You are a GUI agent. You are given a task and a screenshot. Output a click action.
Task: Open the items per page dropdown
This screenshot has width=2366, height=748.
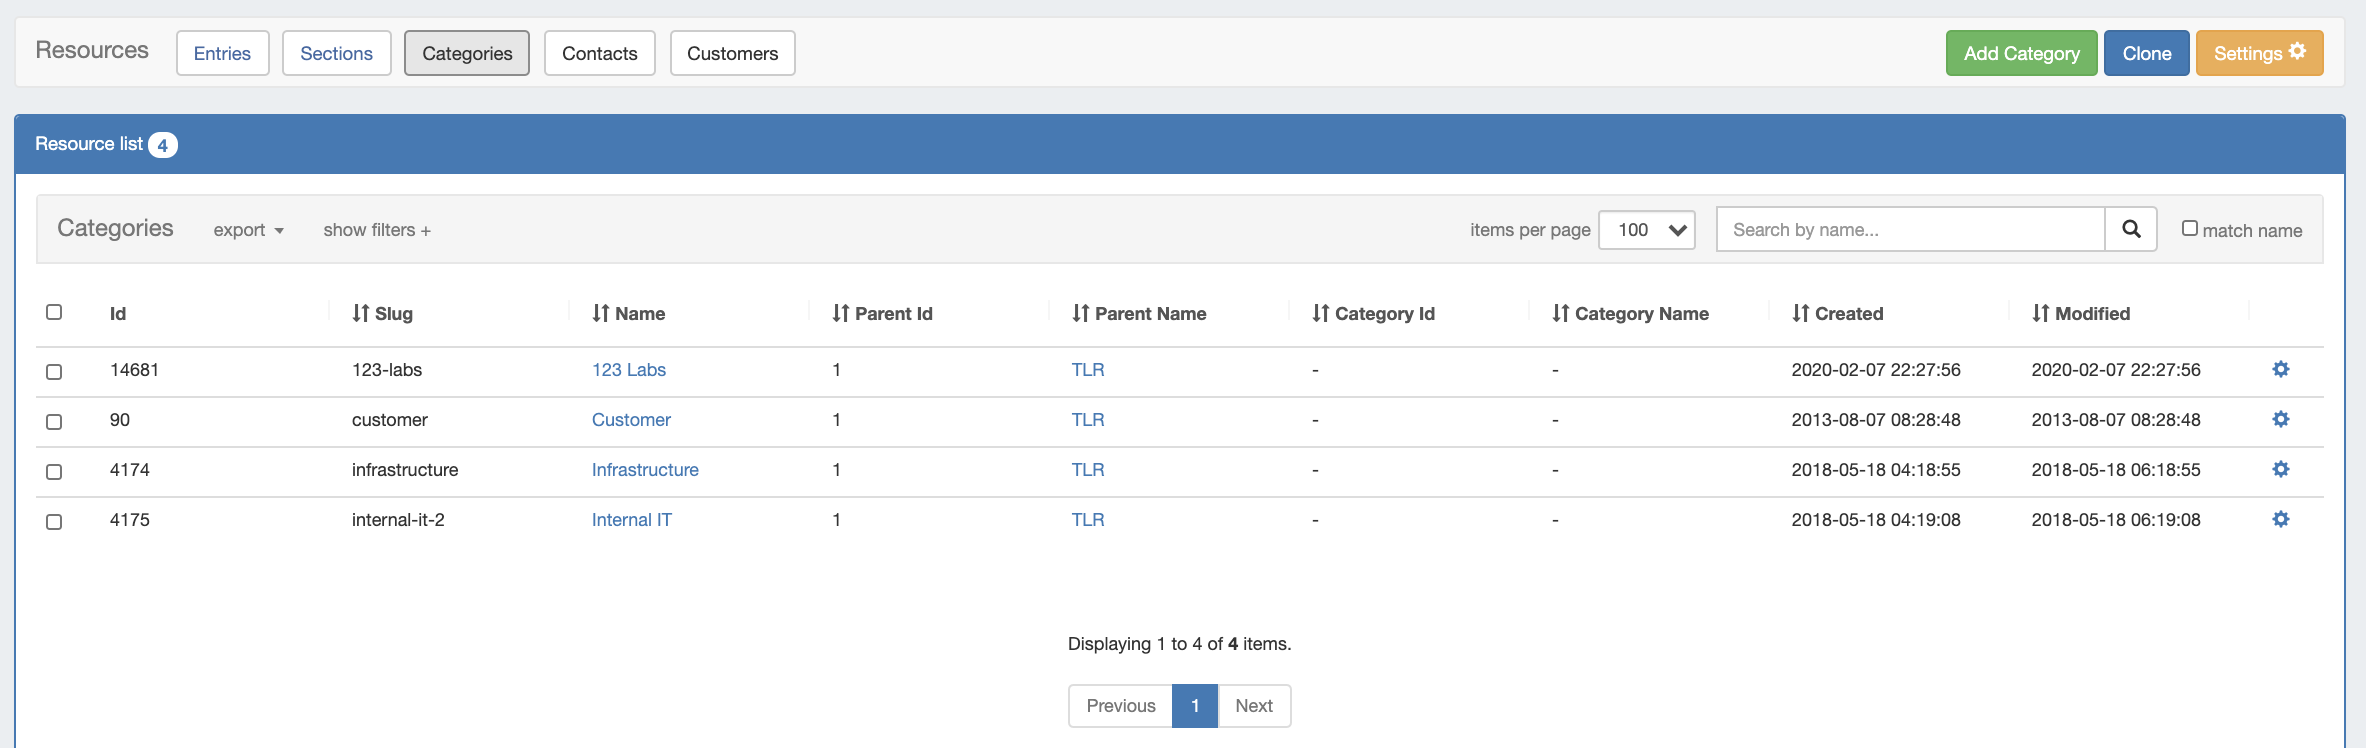click(1646, 230)
